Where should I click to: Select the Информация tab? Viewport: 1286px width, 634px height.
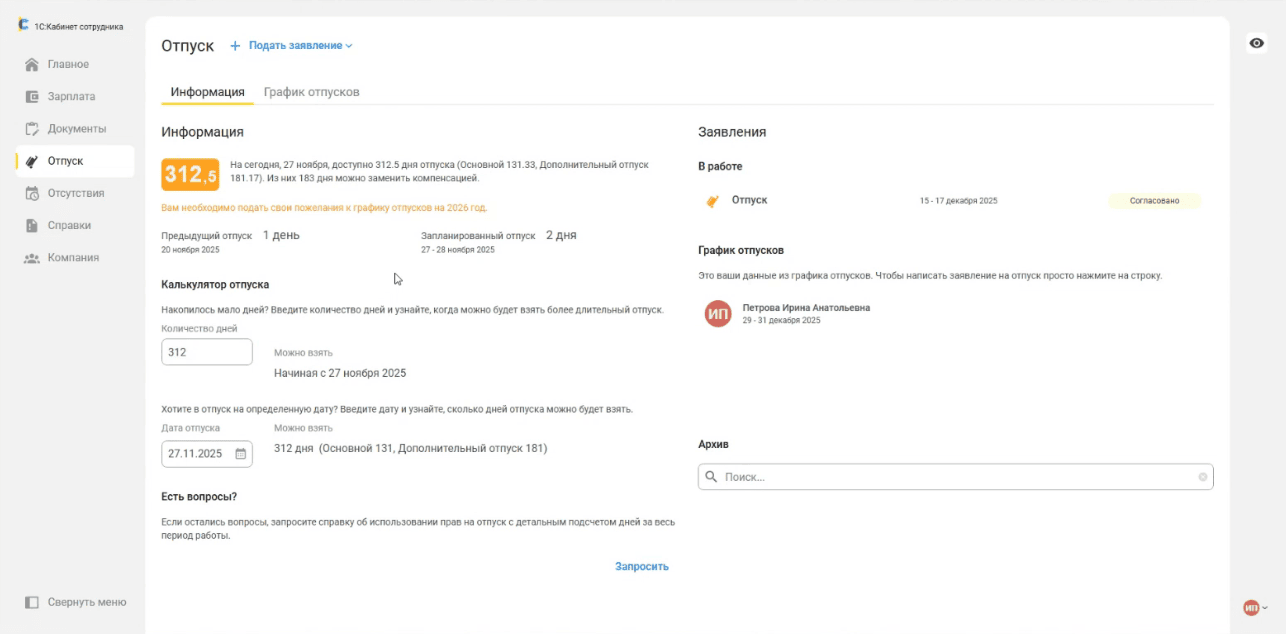point(207,92)
